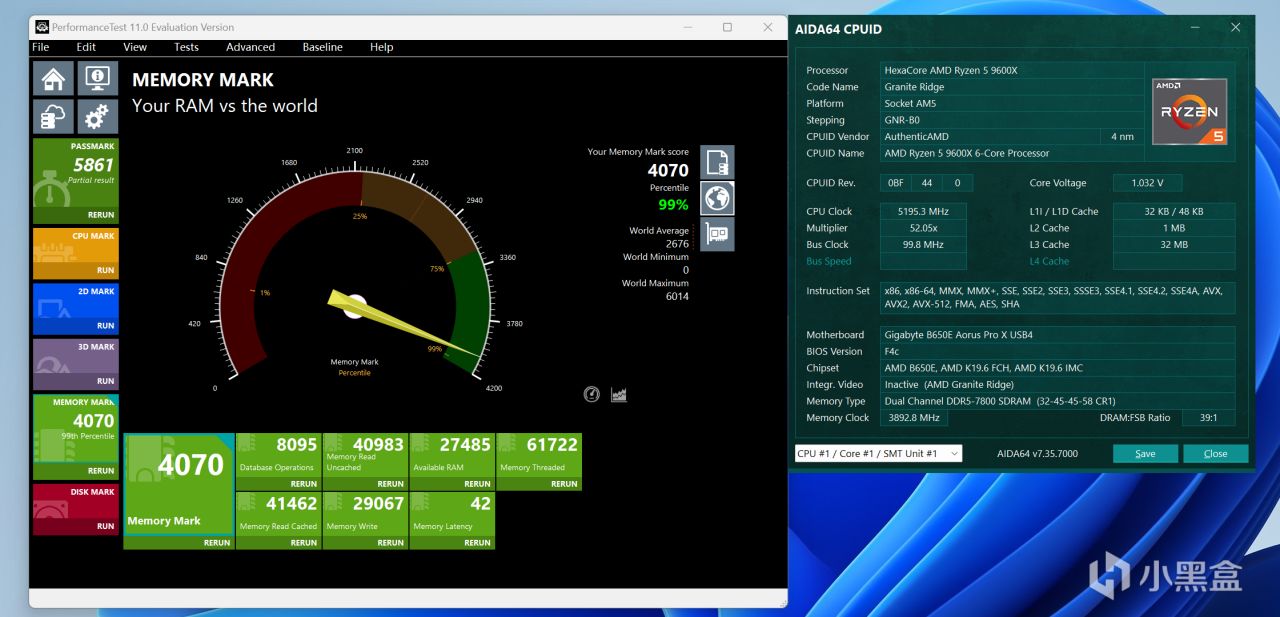Click the chart view icon below the dial
1280x617 pixels.
point(619,394)
